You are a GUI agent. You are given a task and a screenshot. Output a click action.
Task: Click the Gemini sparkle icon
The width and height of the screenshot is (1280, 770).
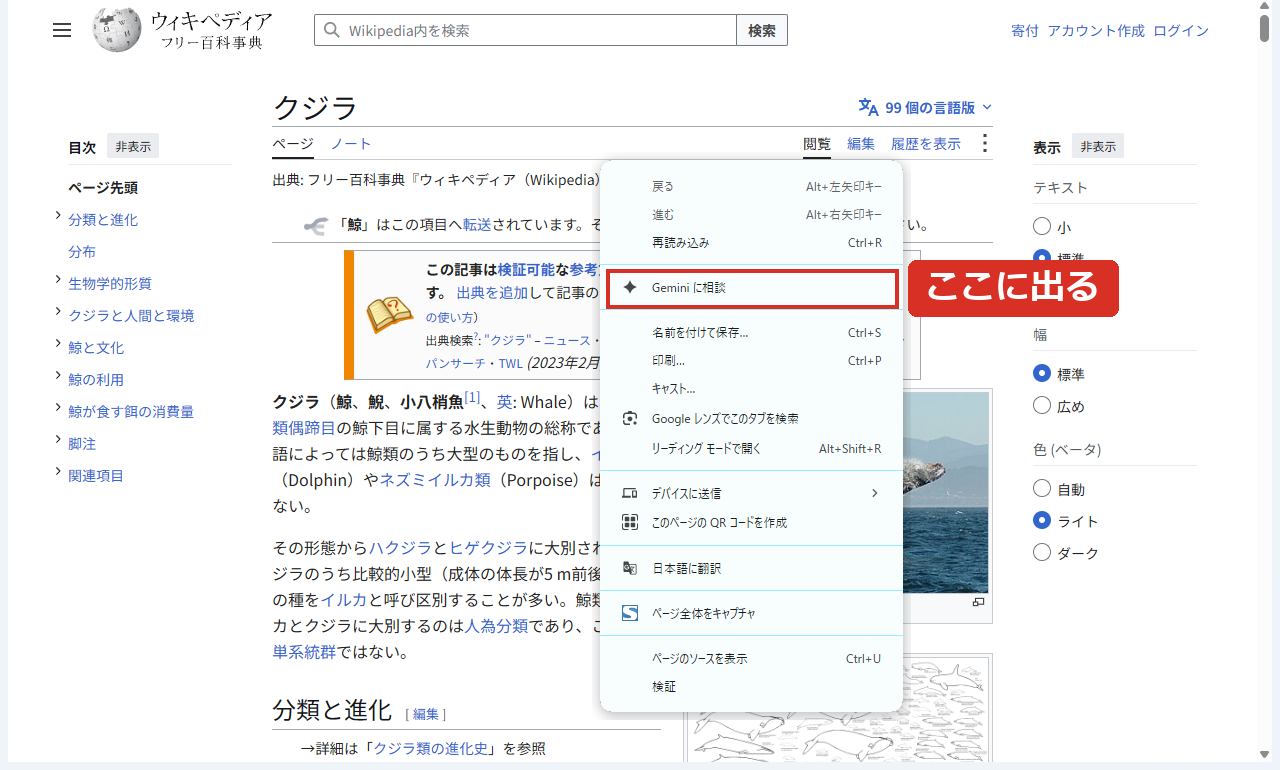click(630, 287)
